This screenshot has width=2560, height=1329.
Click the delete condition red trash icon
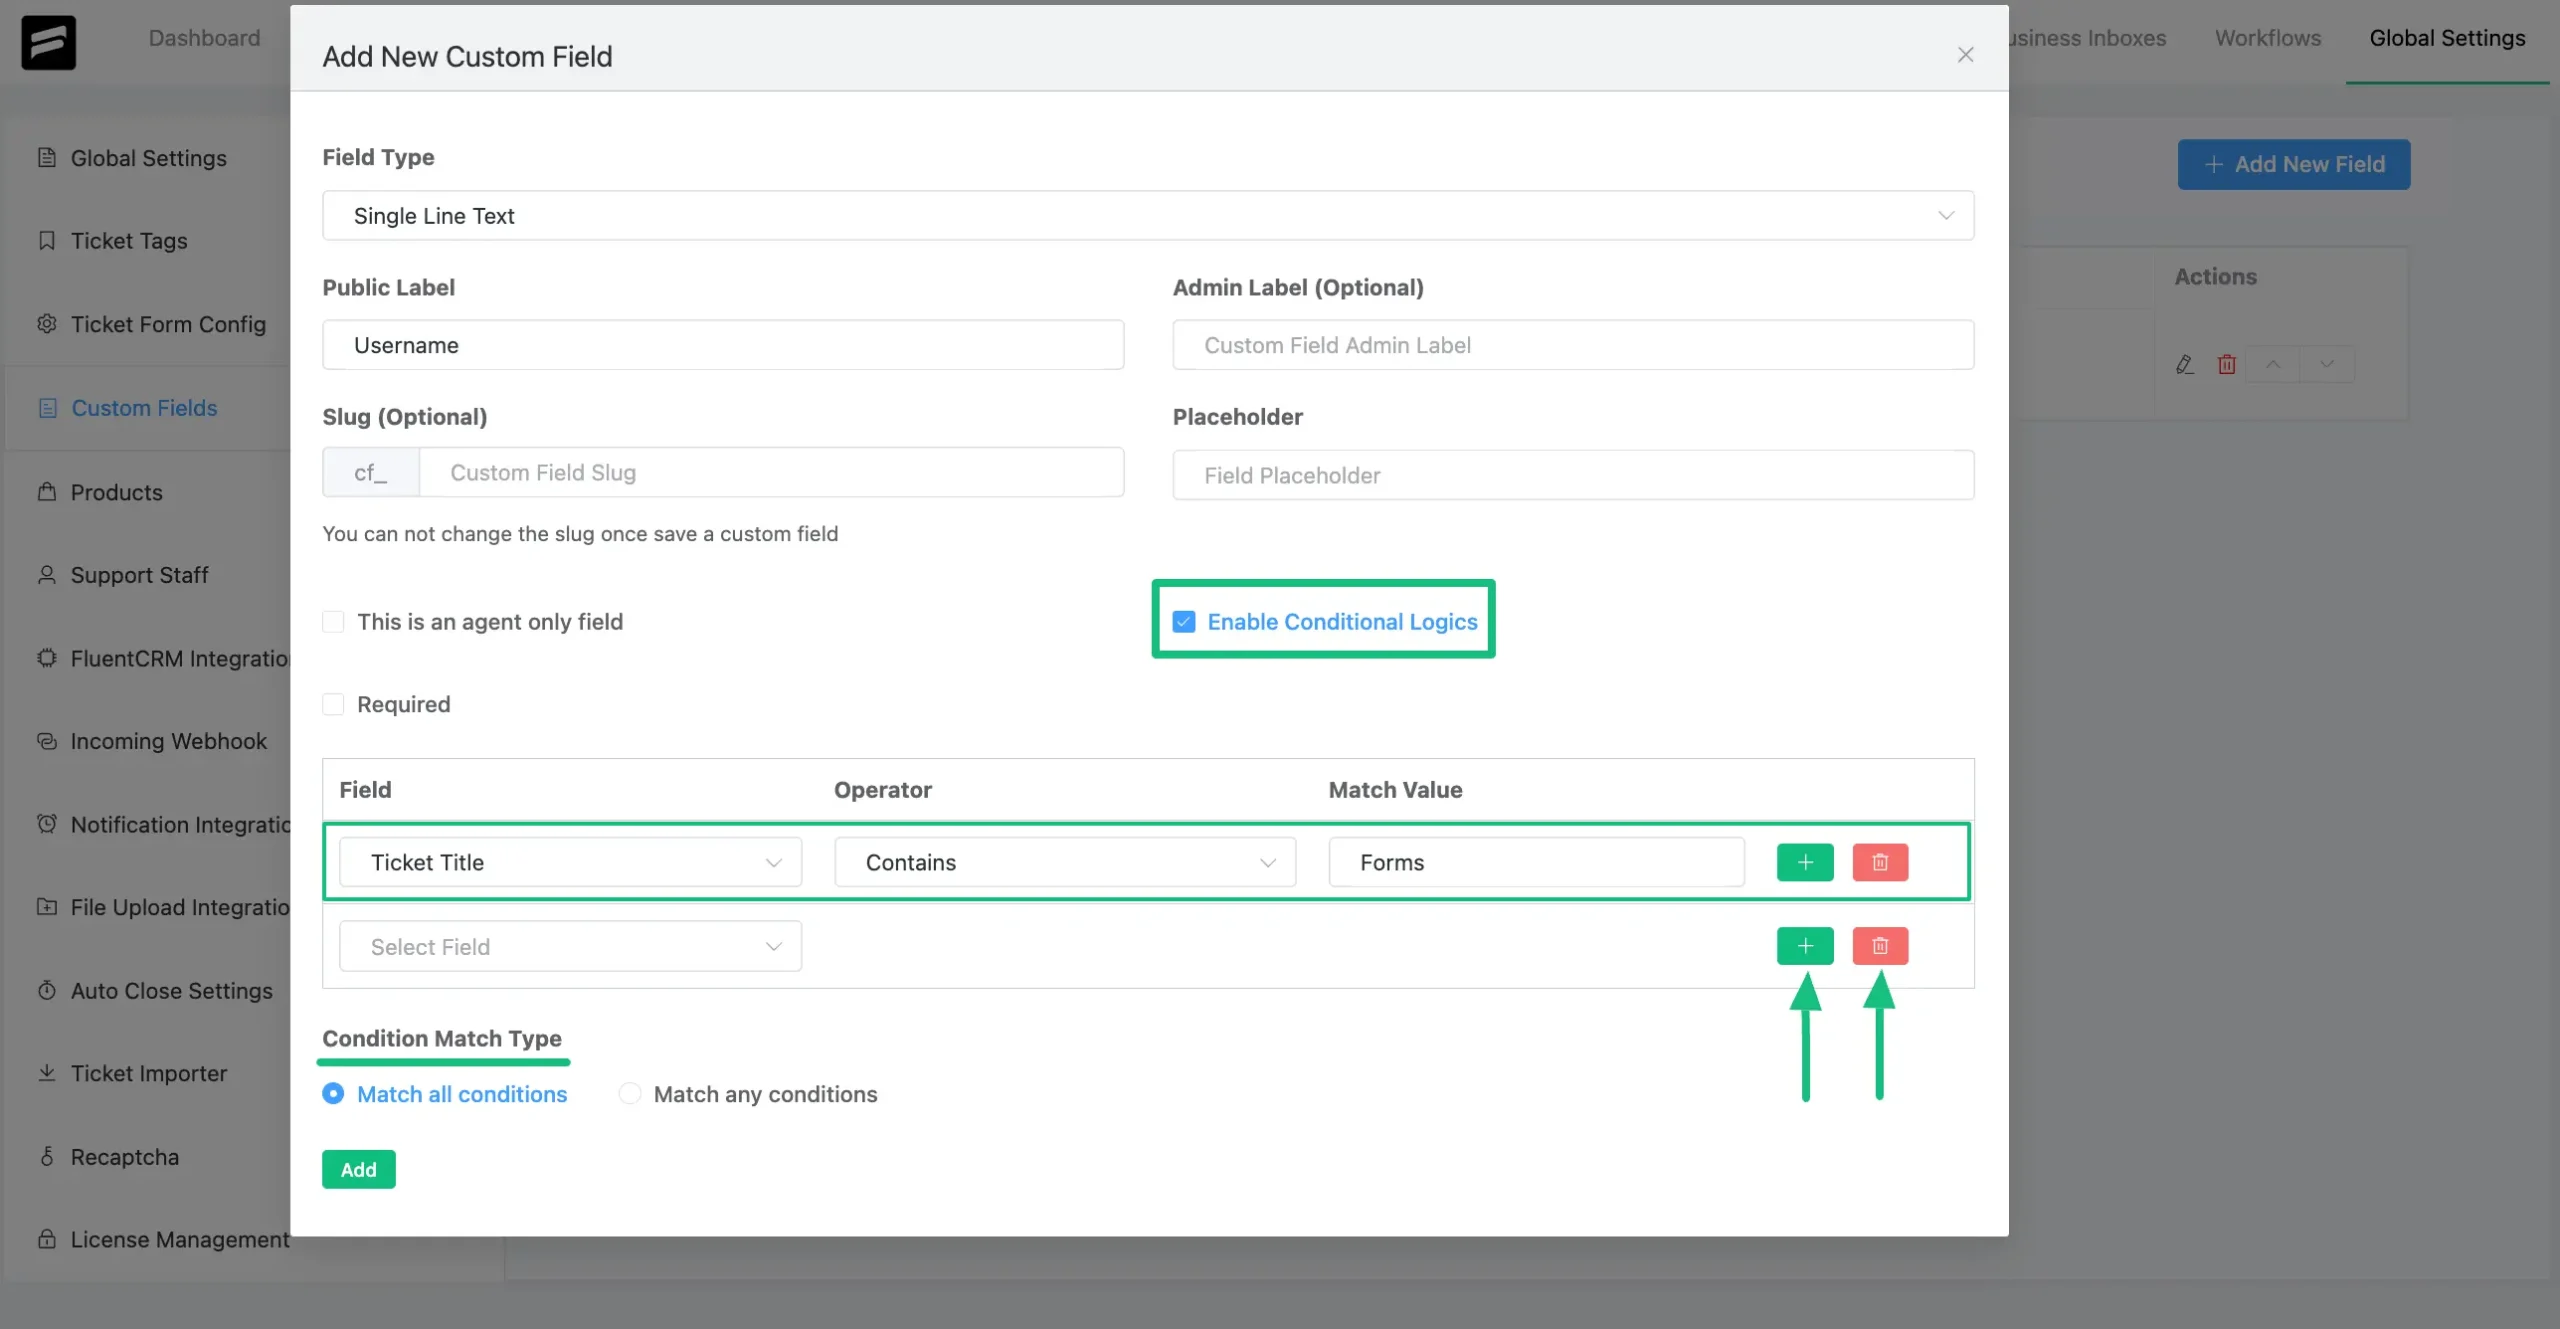pos(1879,862)
